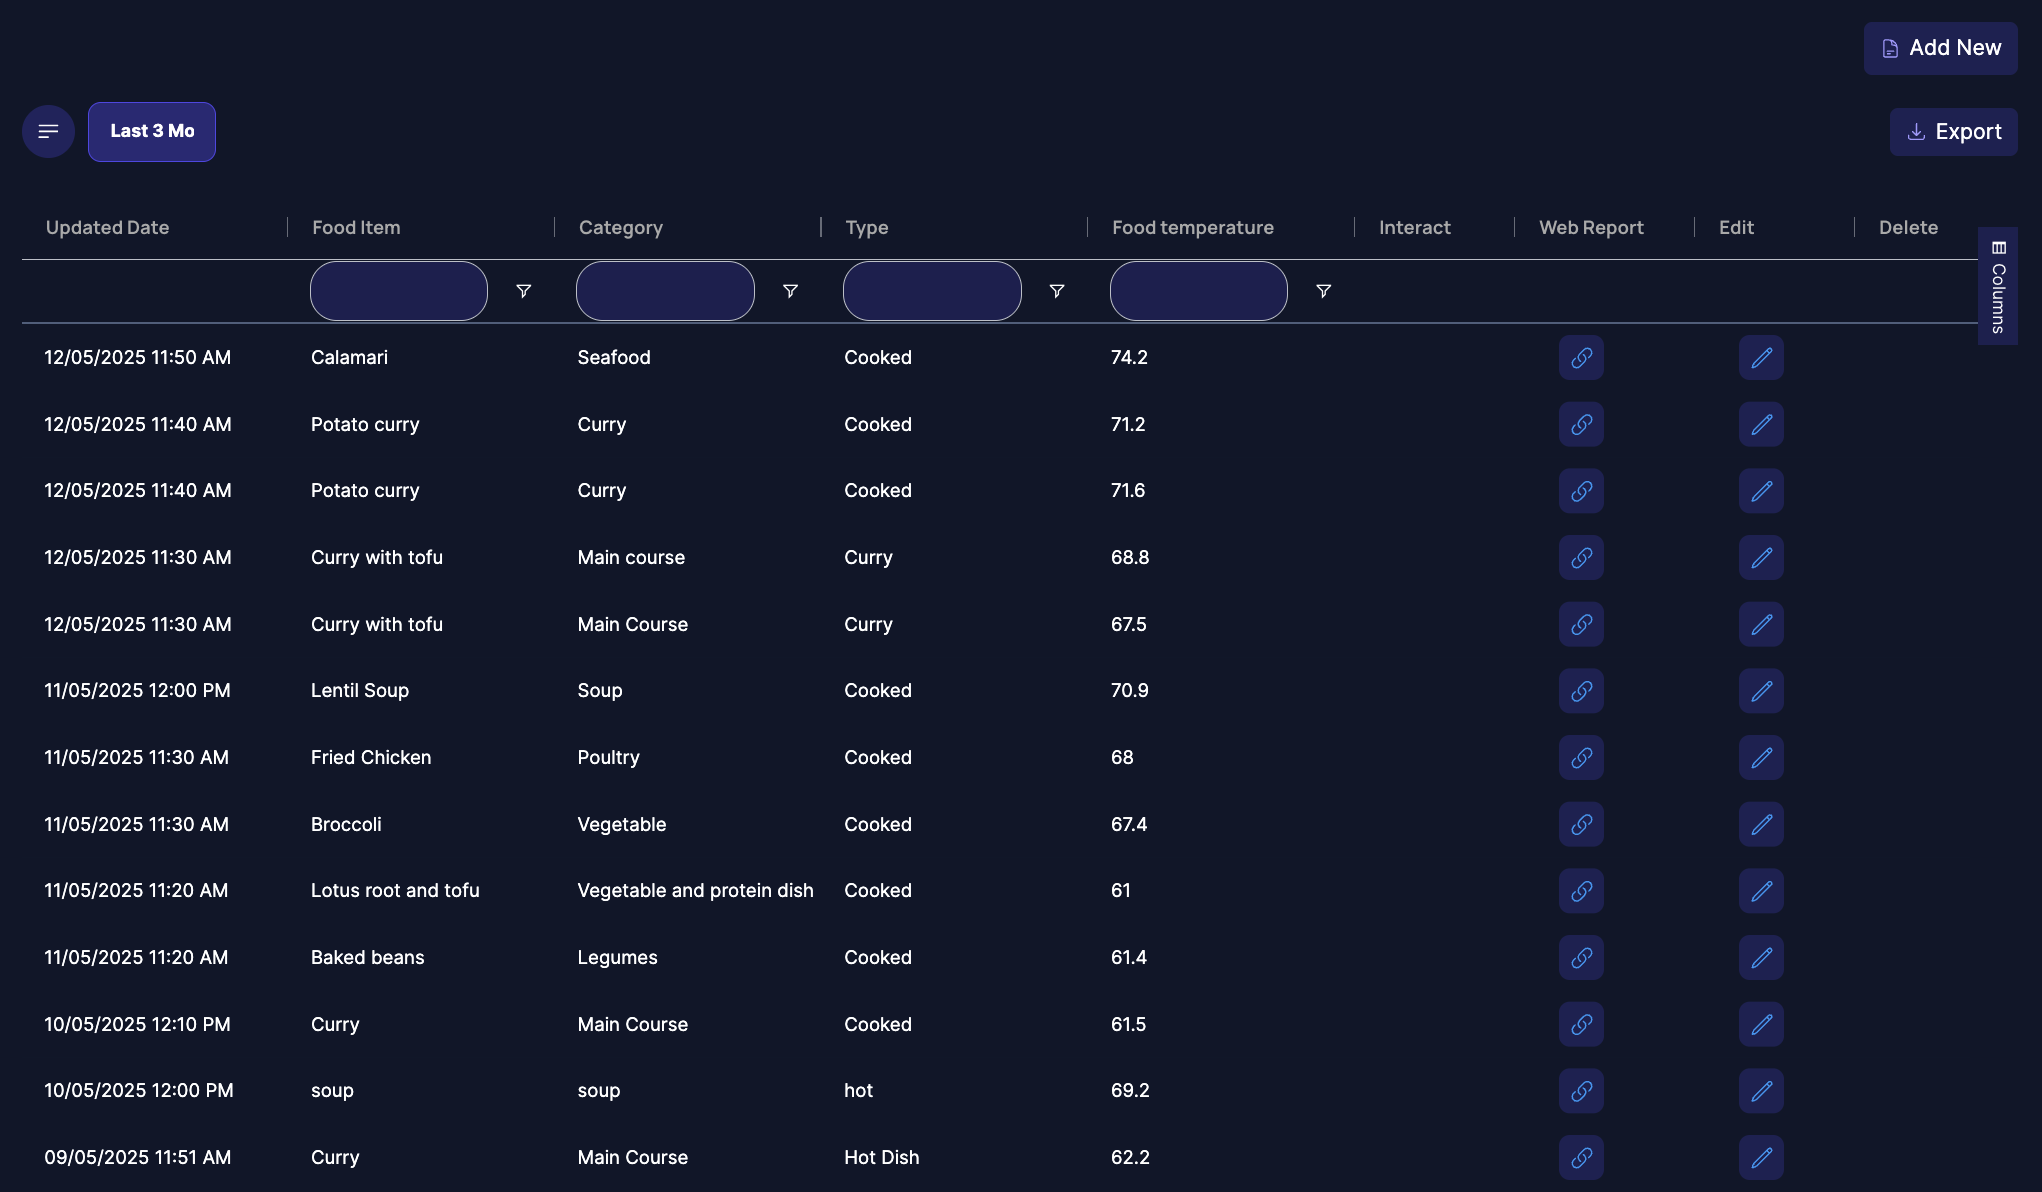Expand the Columns side panel
Image resolution: width=2042 pixels, height=1192 pixels.
tap(1997, 287)
